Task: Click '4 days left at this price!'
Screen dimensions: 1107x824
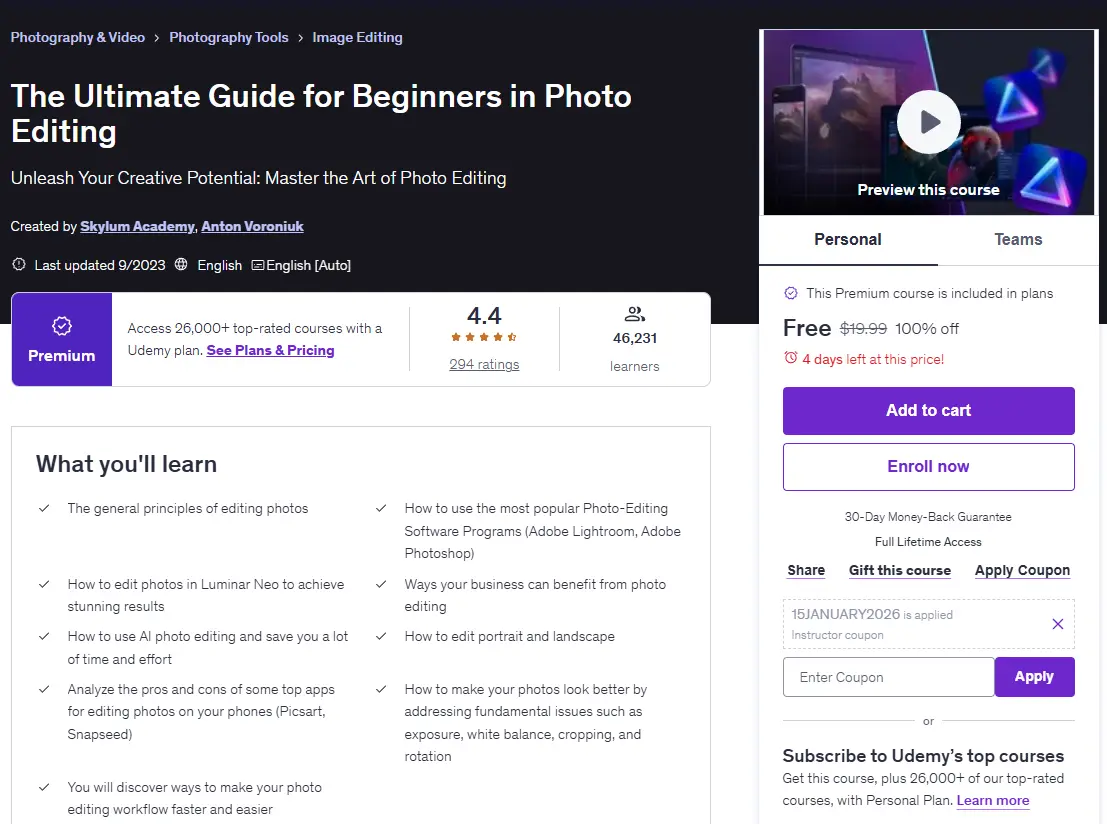Action: 873,359
